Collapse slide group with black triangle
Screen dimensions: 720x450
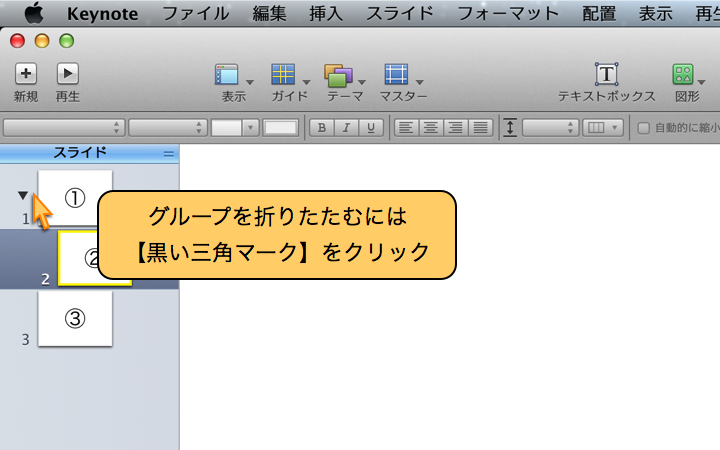[x=23, y=196]
